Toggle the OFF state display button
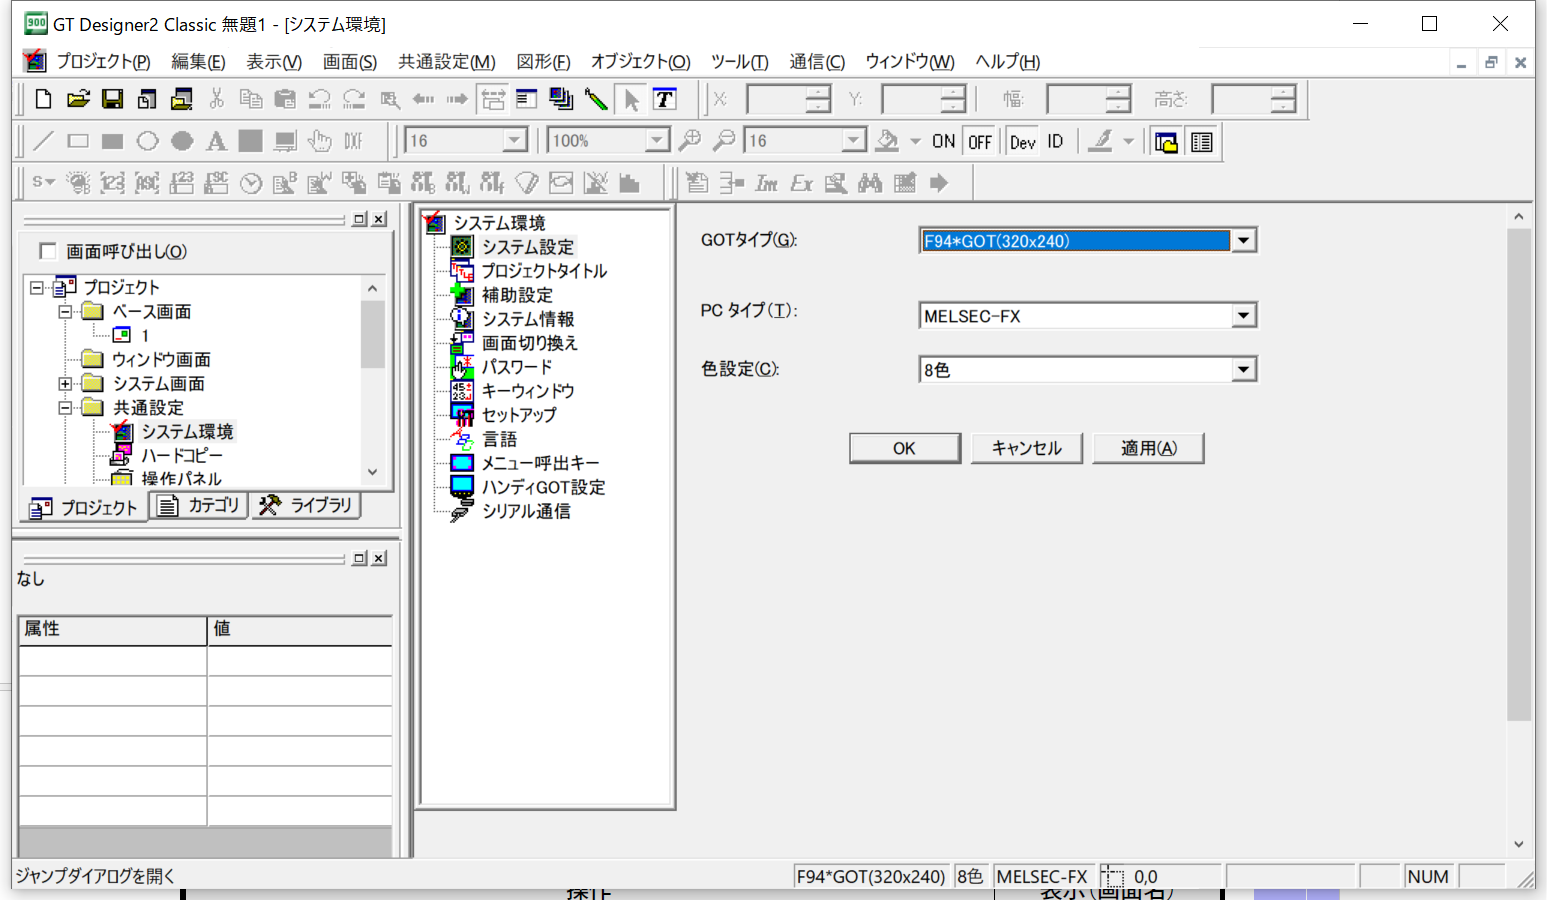The image size is (1547, 900). click(980, 142)
